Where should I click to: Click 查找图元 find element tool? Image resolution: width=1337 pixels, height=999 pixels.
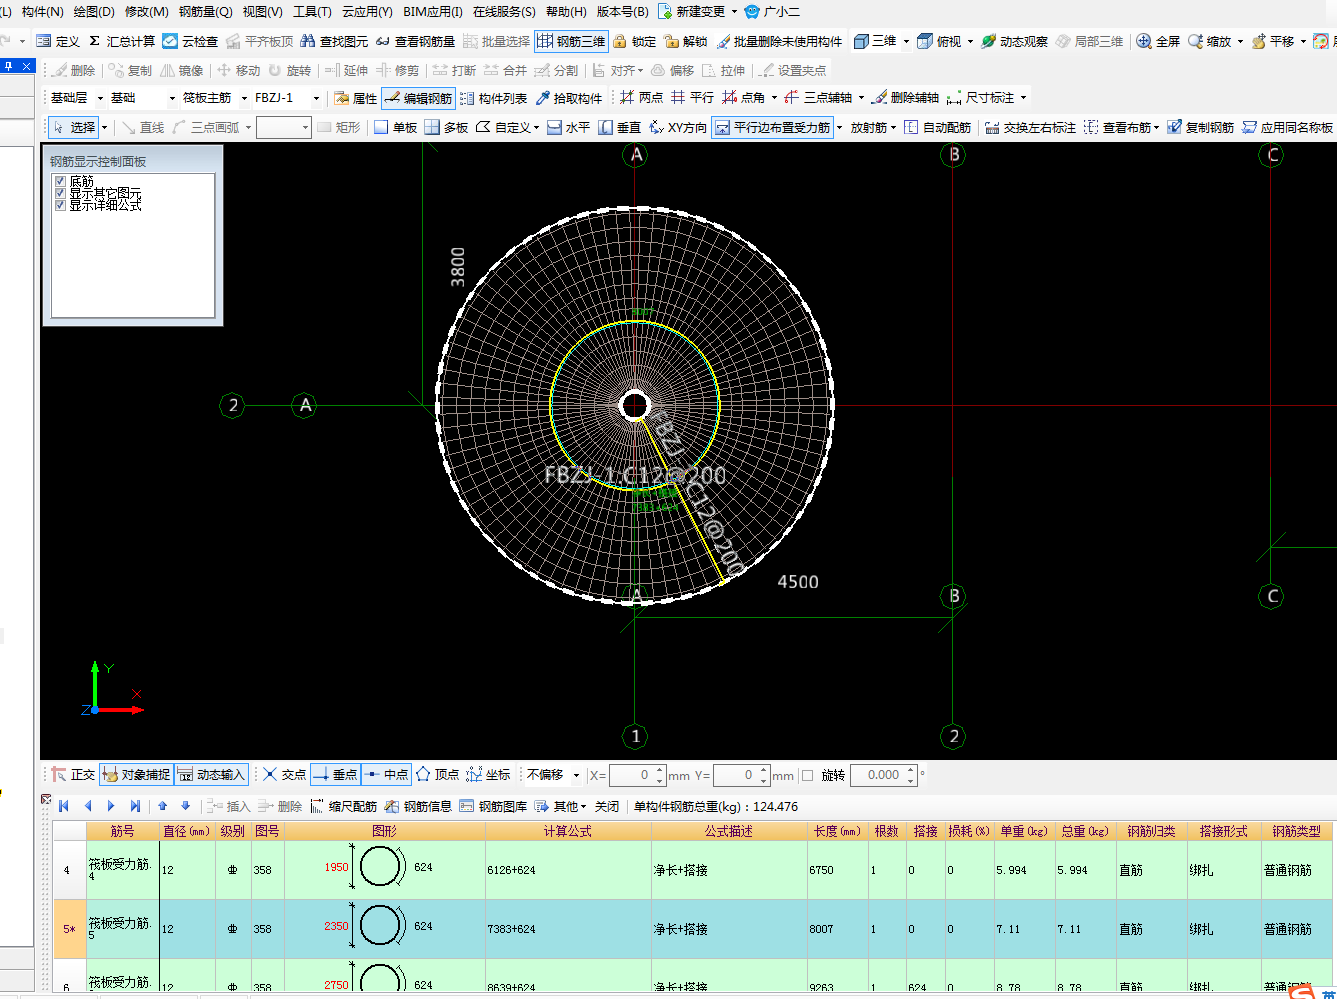[334, 41]
